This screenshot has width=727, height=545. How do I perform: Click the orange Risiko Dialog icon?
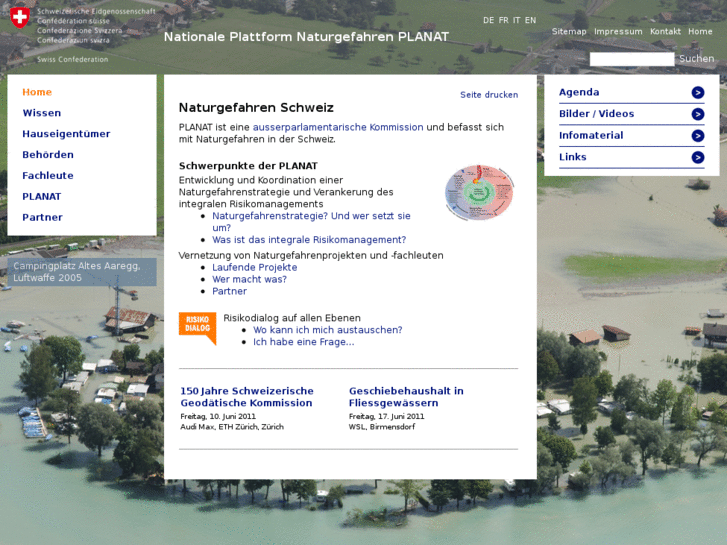(x=198, y=328)
